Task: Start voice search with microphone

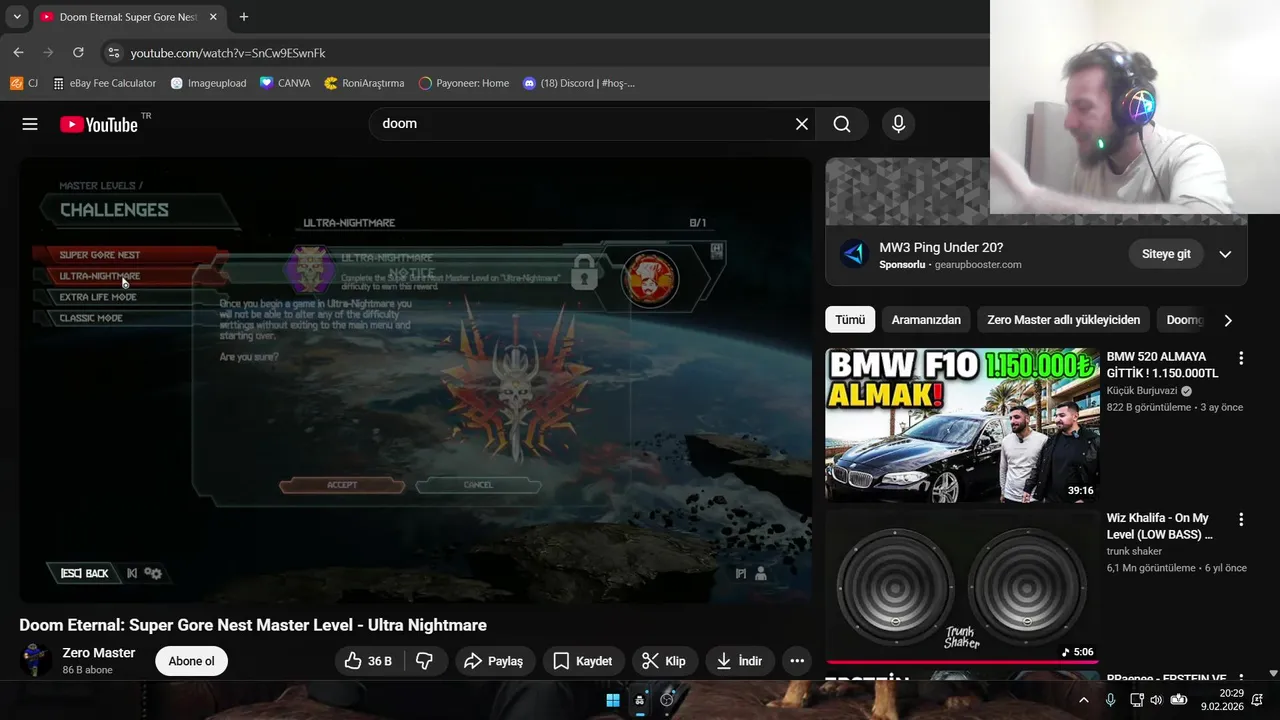Action: tap(898, 124)
